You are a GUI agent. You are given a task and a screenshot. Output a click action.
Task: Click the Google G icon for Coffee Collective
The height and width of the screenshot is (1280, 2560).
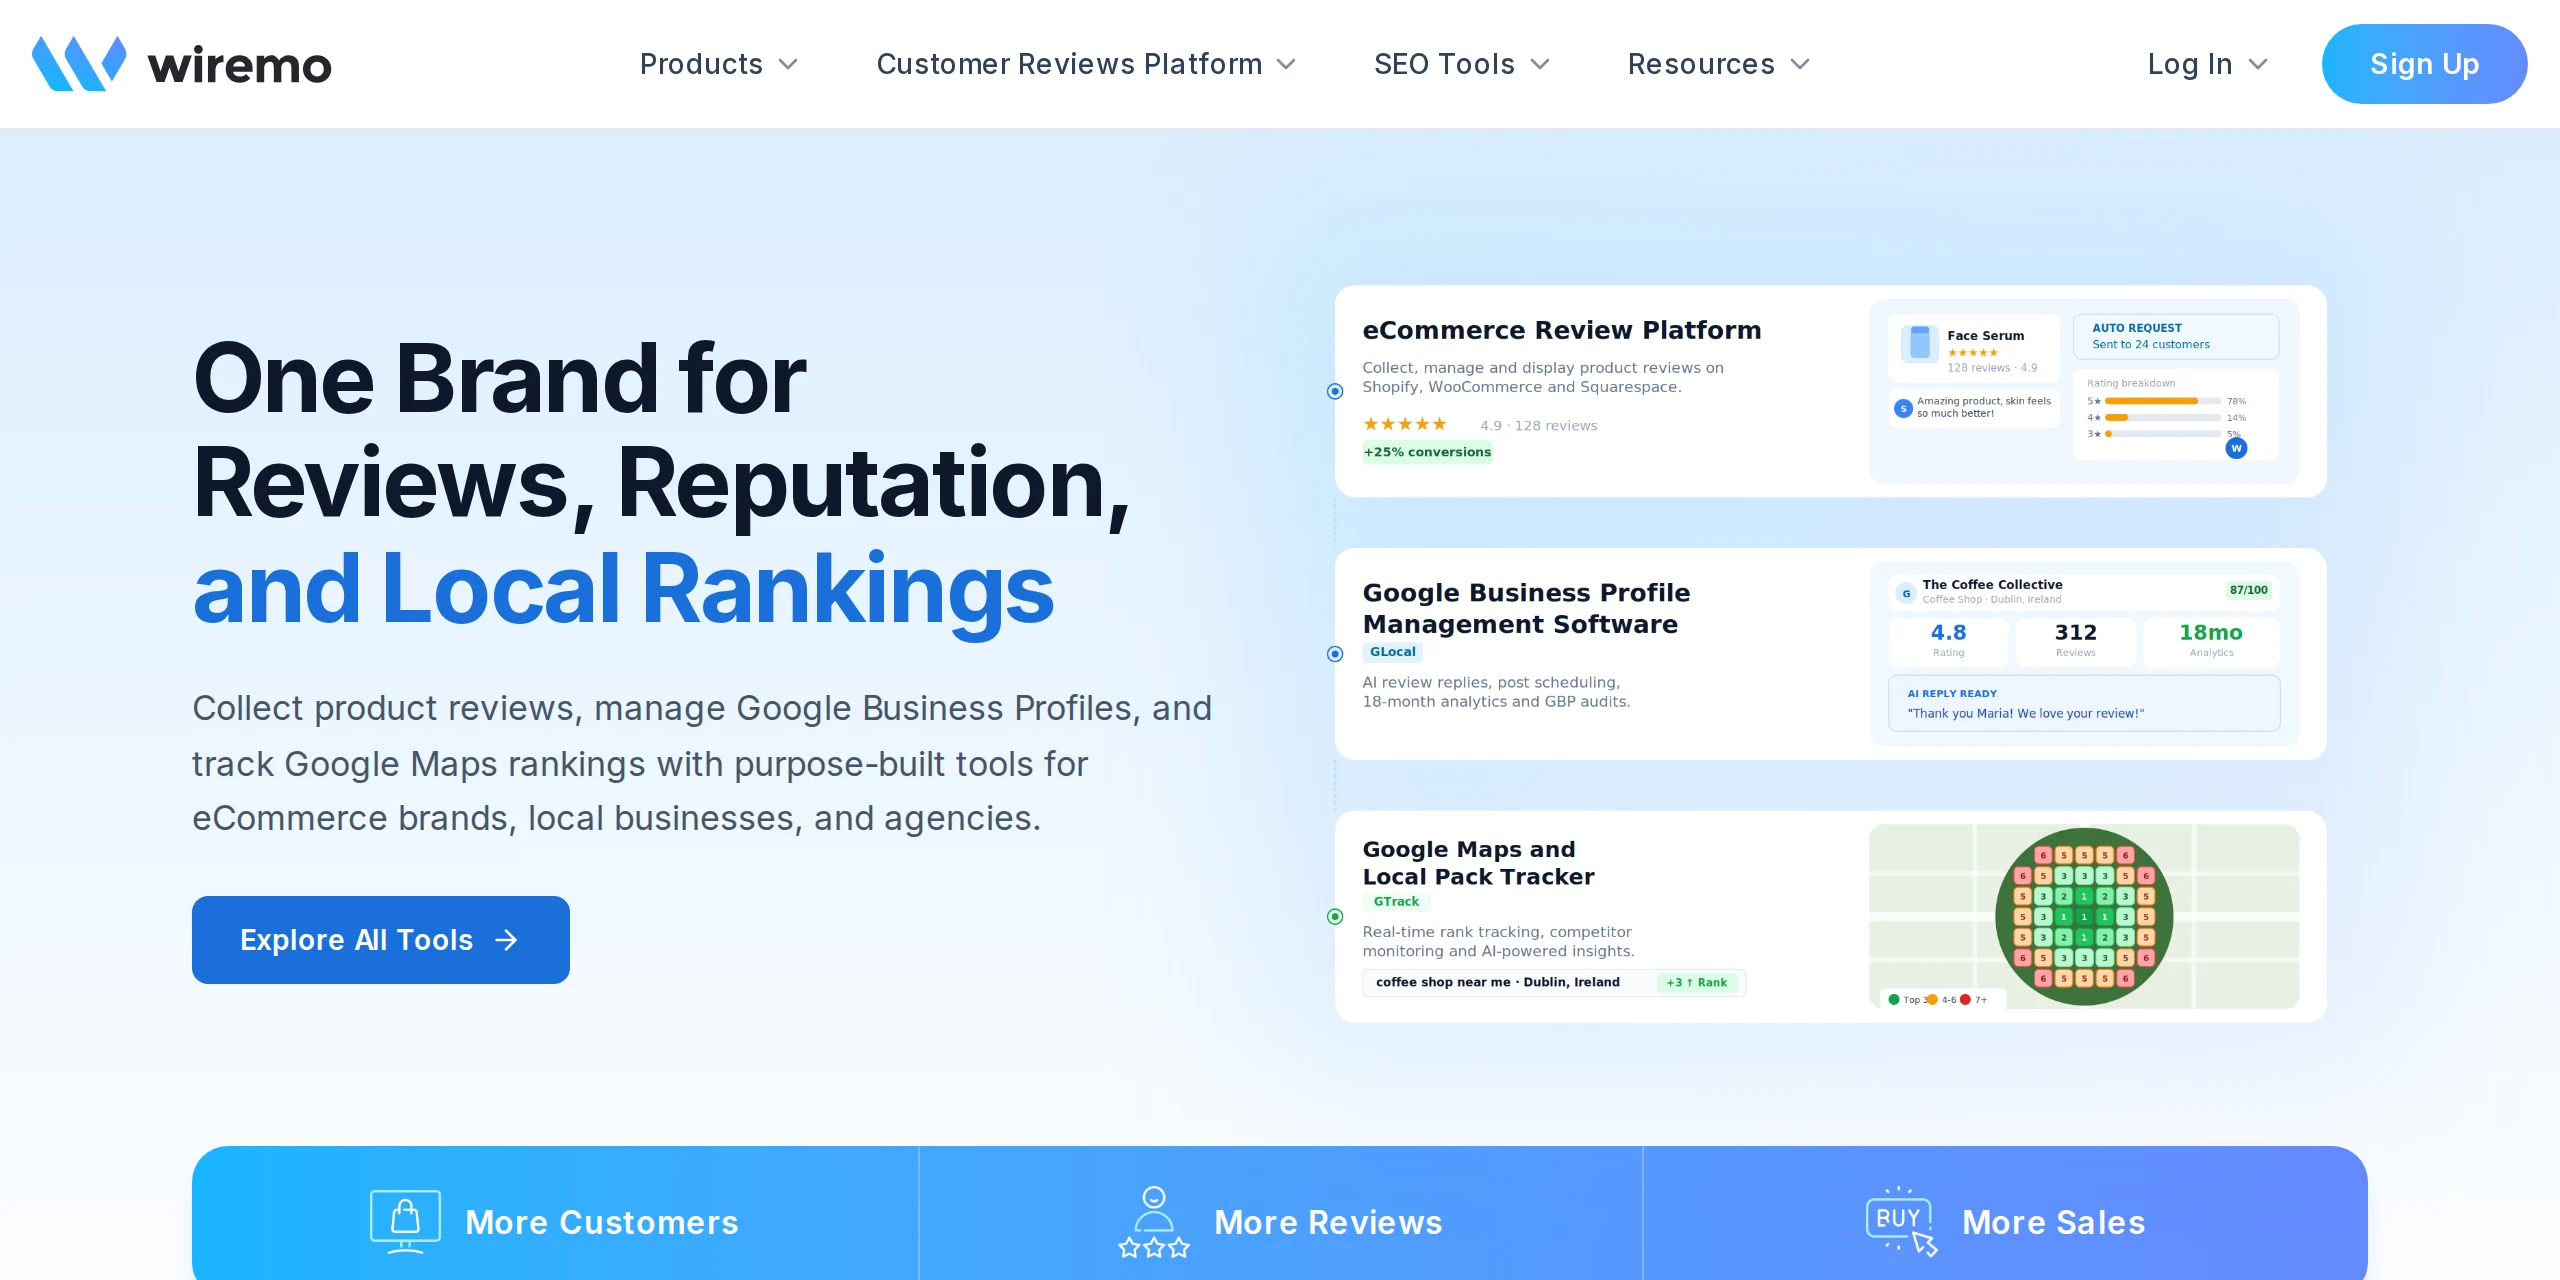click(1906, 593)
